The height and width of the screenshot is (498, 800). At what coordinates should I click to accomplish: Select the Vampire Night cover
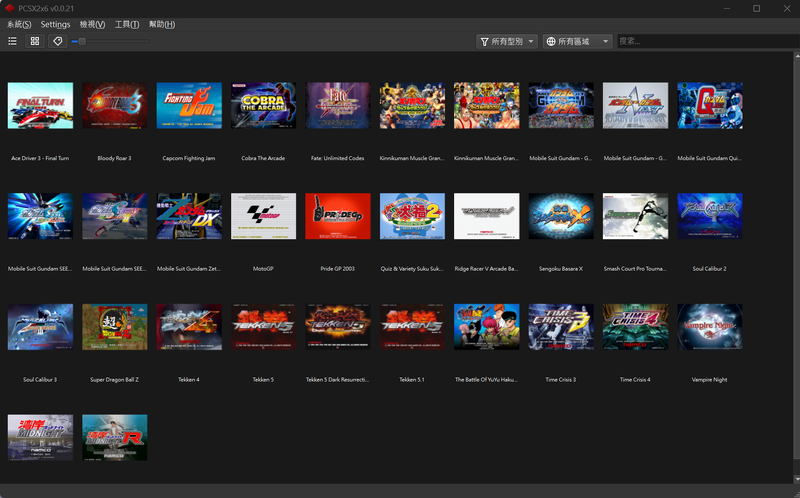(710, 327)
